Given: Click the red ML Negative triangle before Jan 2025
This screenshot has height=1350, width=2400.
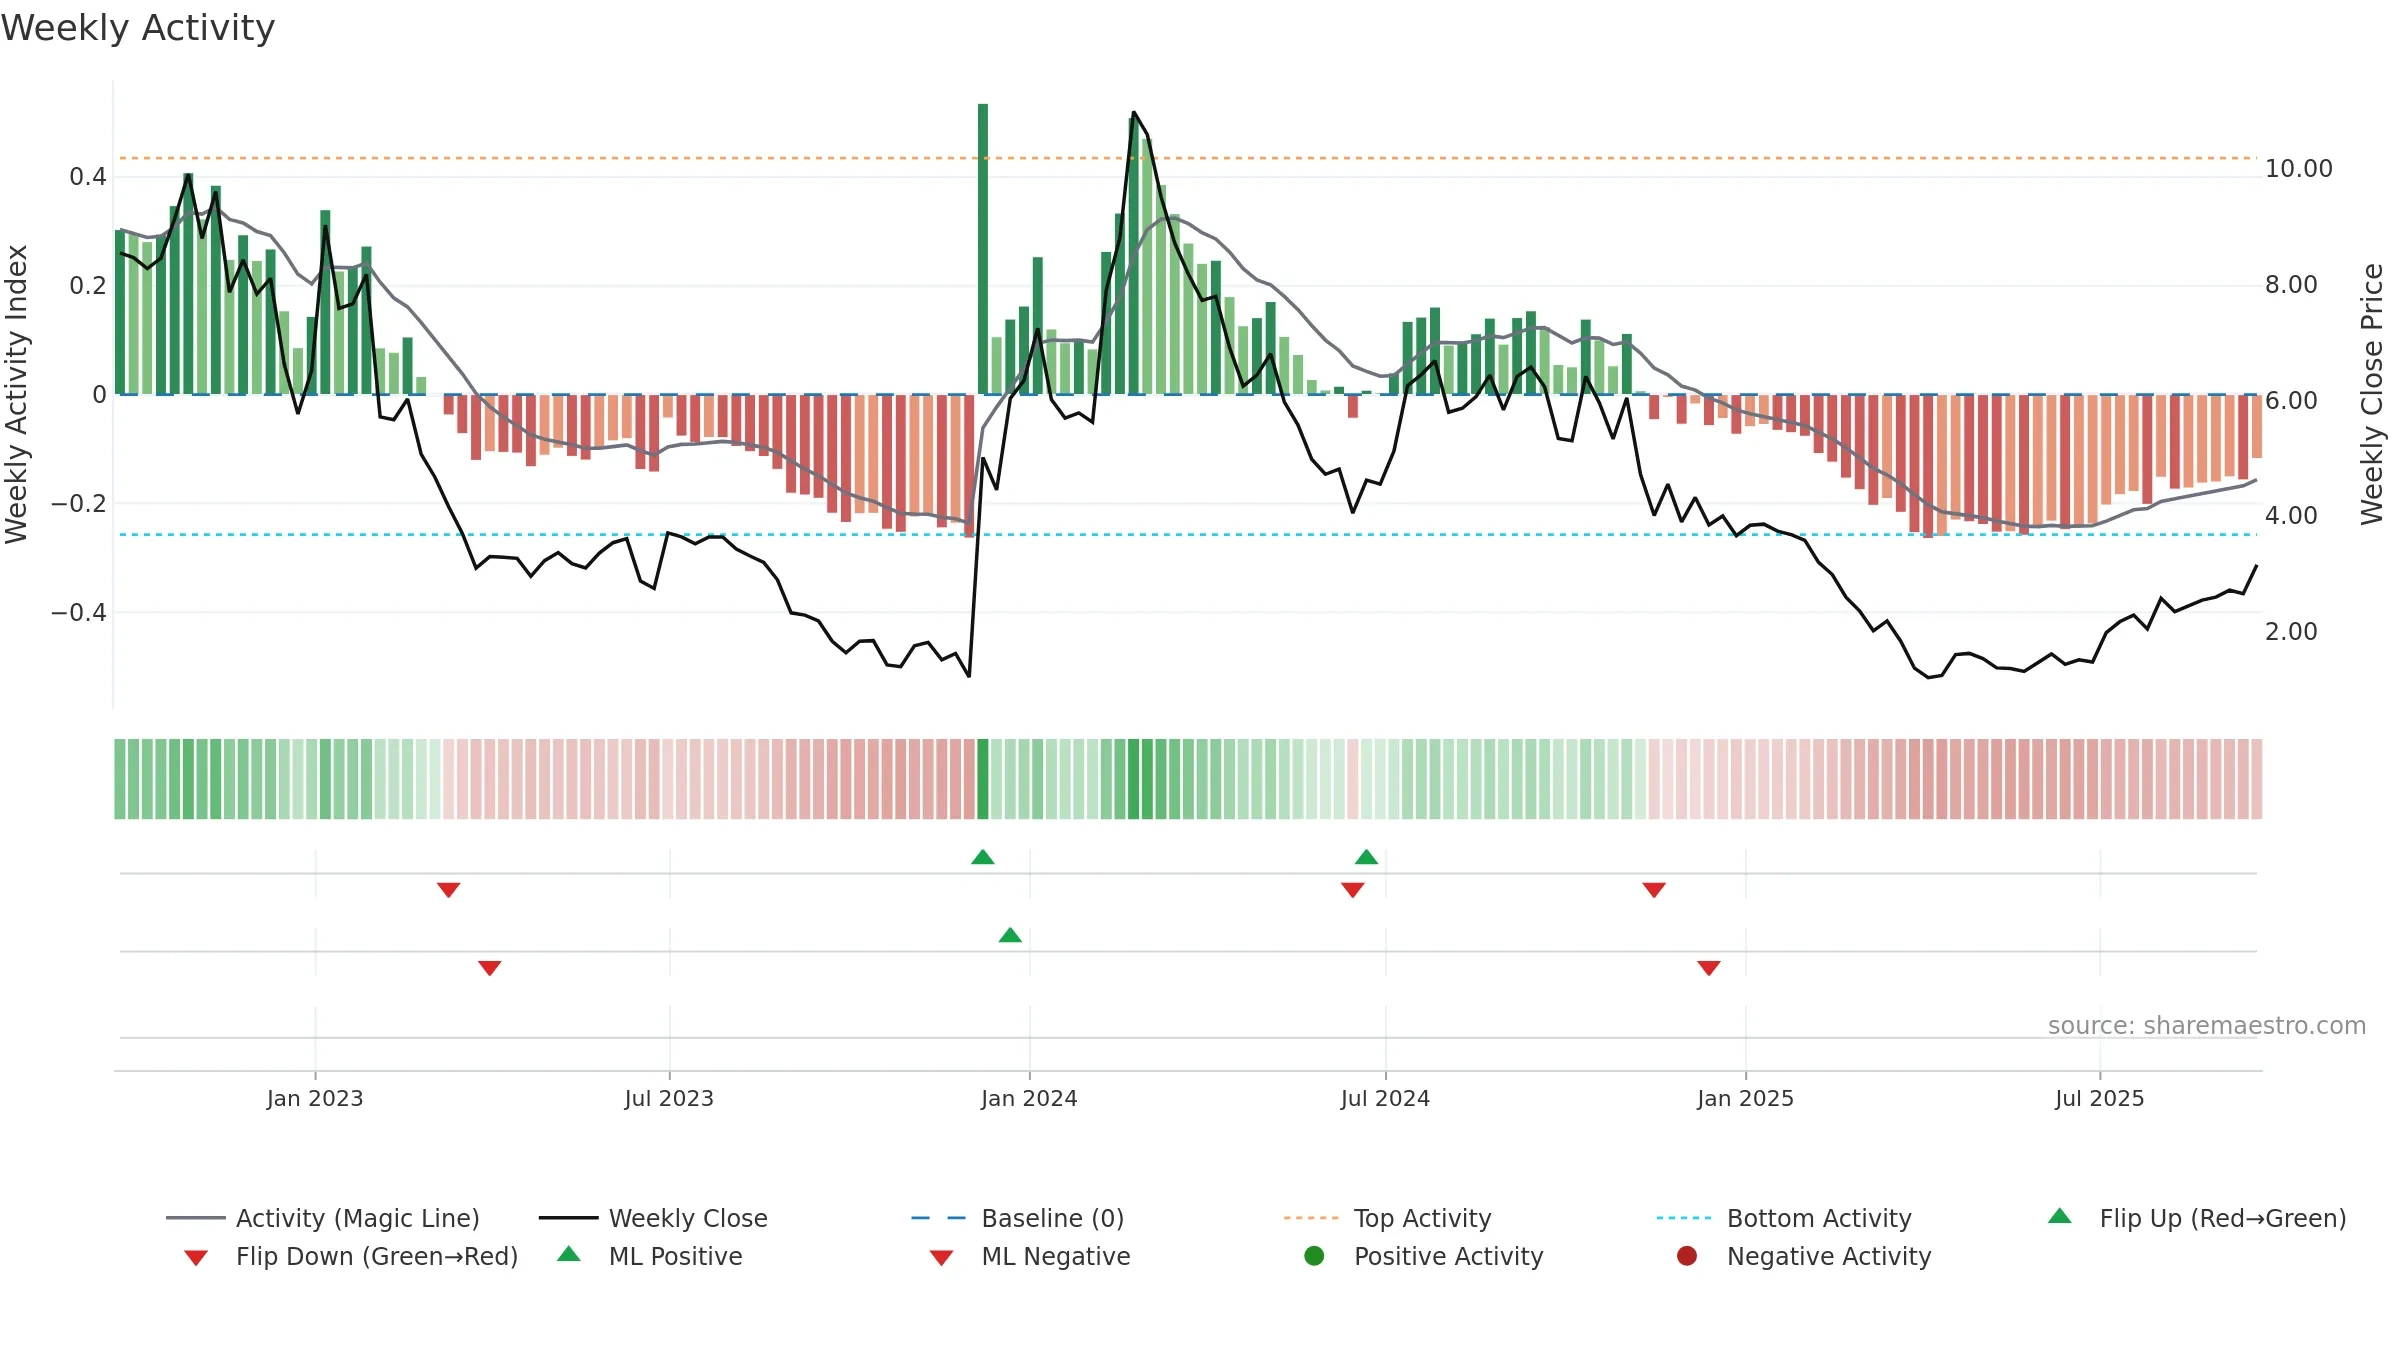Looking at the screenshot, I should 1709,968.
